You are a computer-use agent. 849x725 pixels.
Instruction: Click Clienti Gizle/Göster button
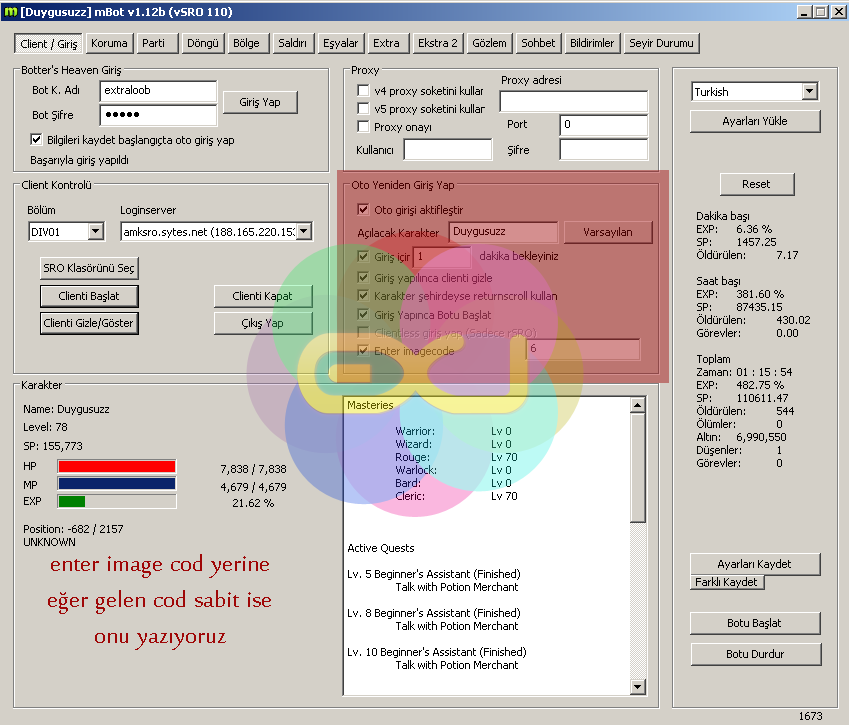[x=89, y=323]
